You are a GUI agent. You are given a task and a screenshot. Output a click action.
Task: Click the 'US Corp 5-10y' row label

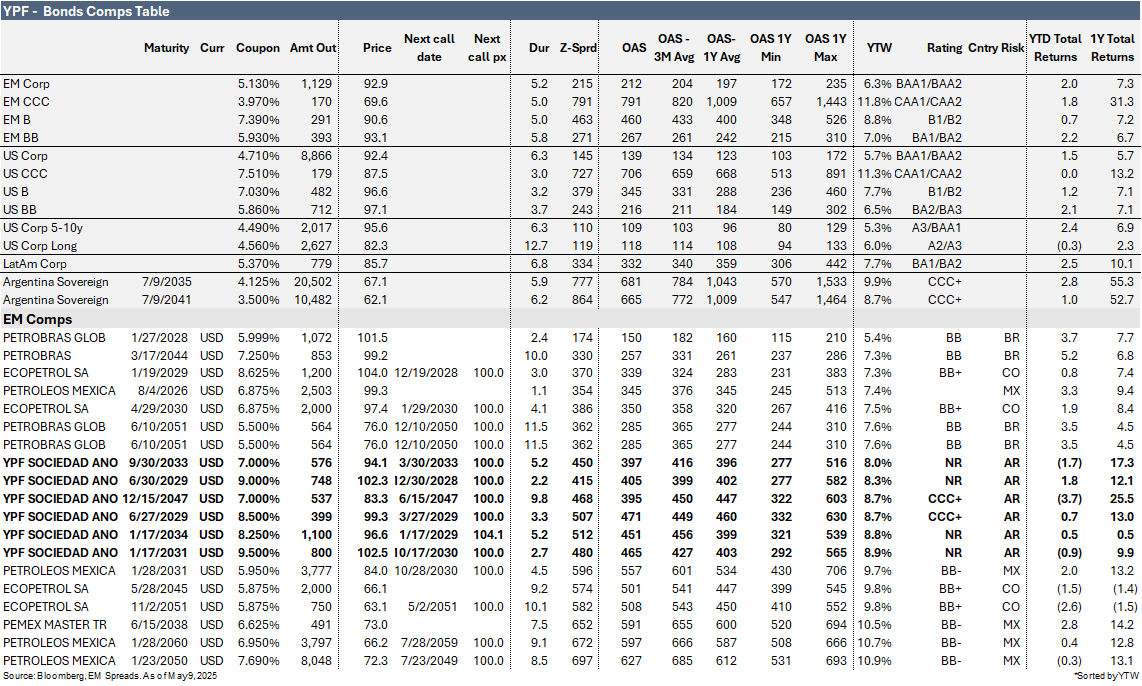[42, 228]
